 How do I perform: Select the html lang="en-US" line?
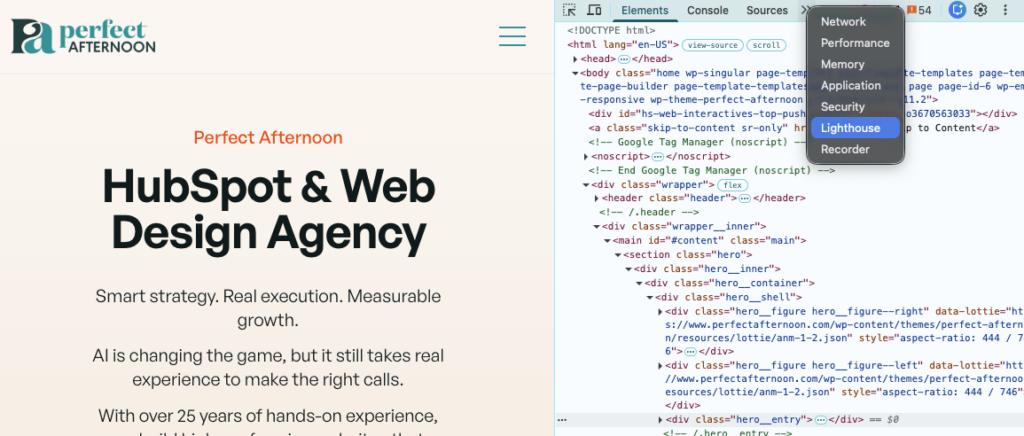click(624, 45)
